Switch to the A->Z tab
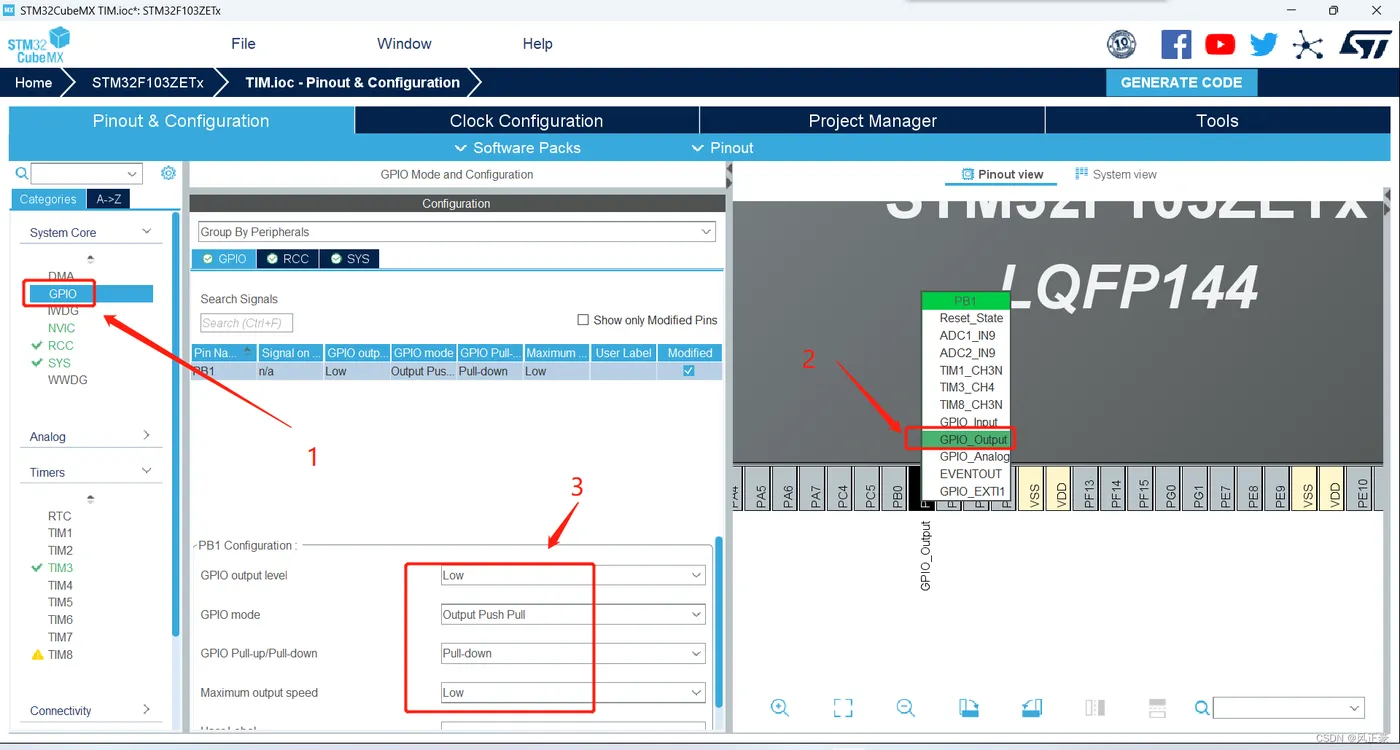The height and width of the screenshot is (750, 1400). pos(109,199)
